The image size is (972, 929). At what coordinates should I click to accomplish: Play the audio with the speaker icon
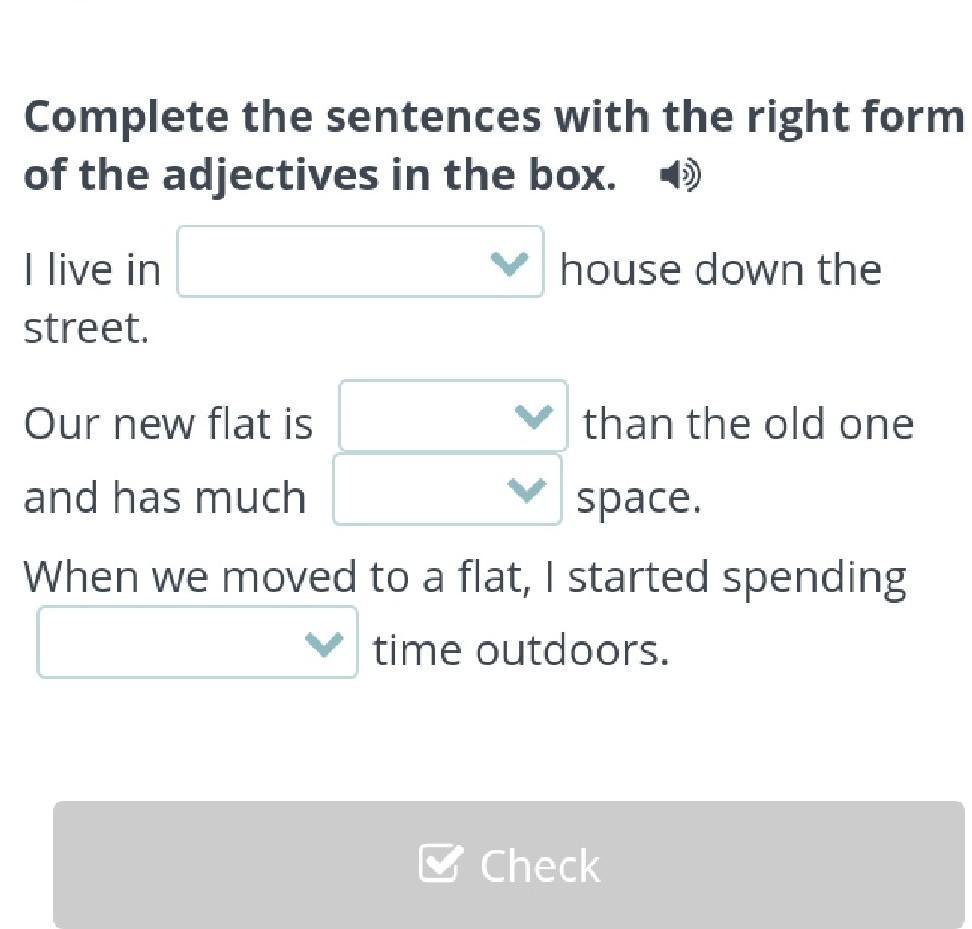click(680, 177)
